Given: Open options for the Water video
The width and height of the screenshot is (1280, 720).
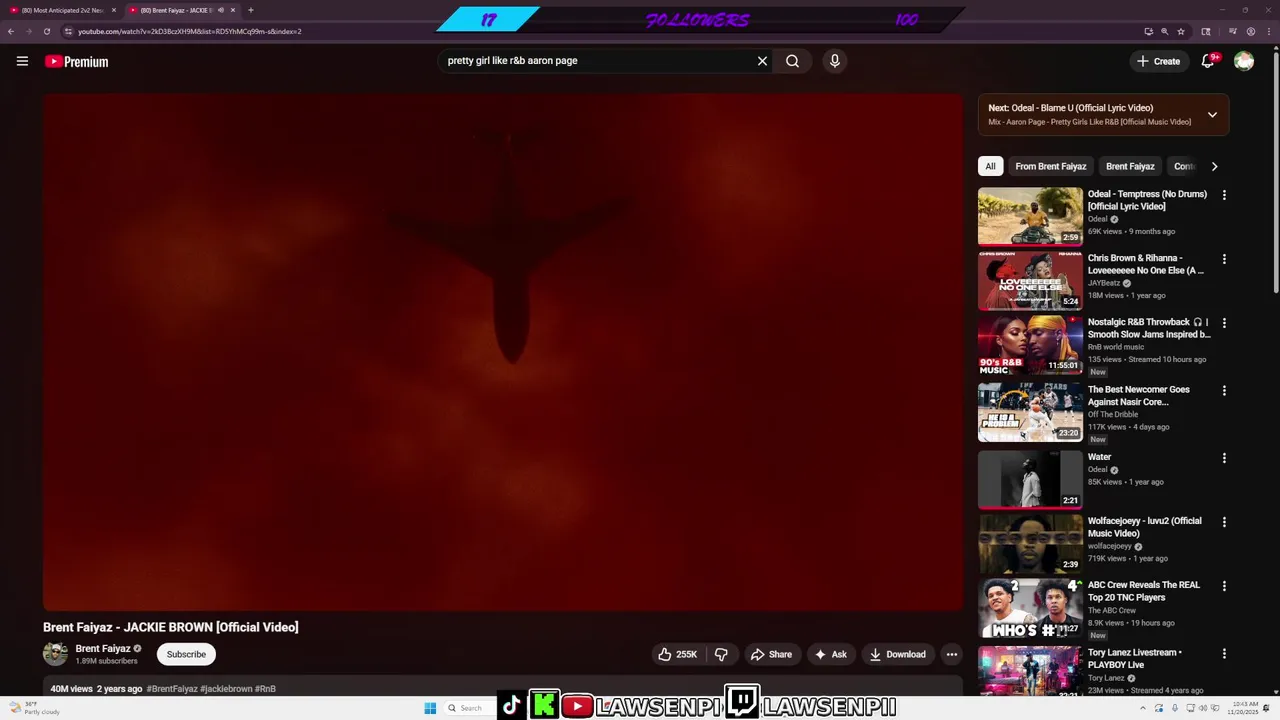Looking at the screenshot, I should [x=1224, y=458].
